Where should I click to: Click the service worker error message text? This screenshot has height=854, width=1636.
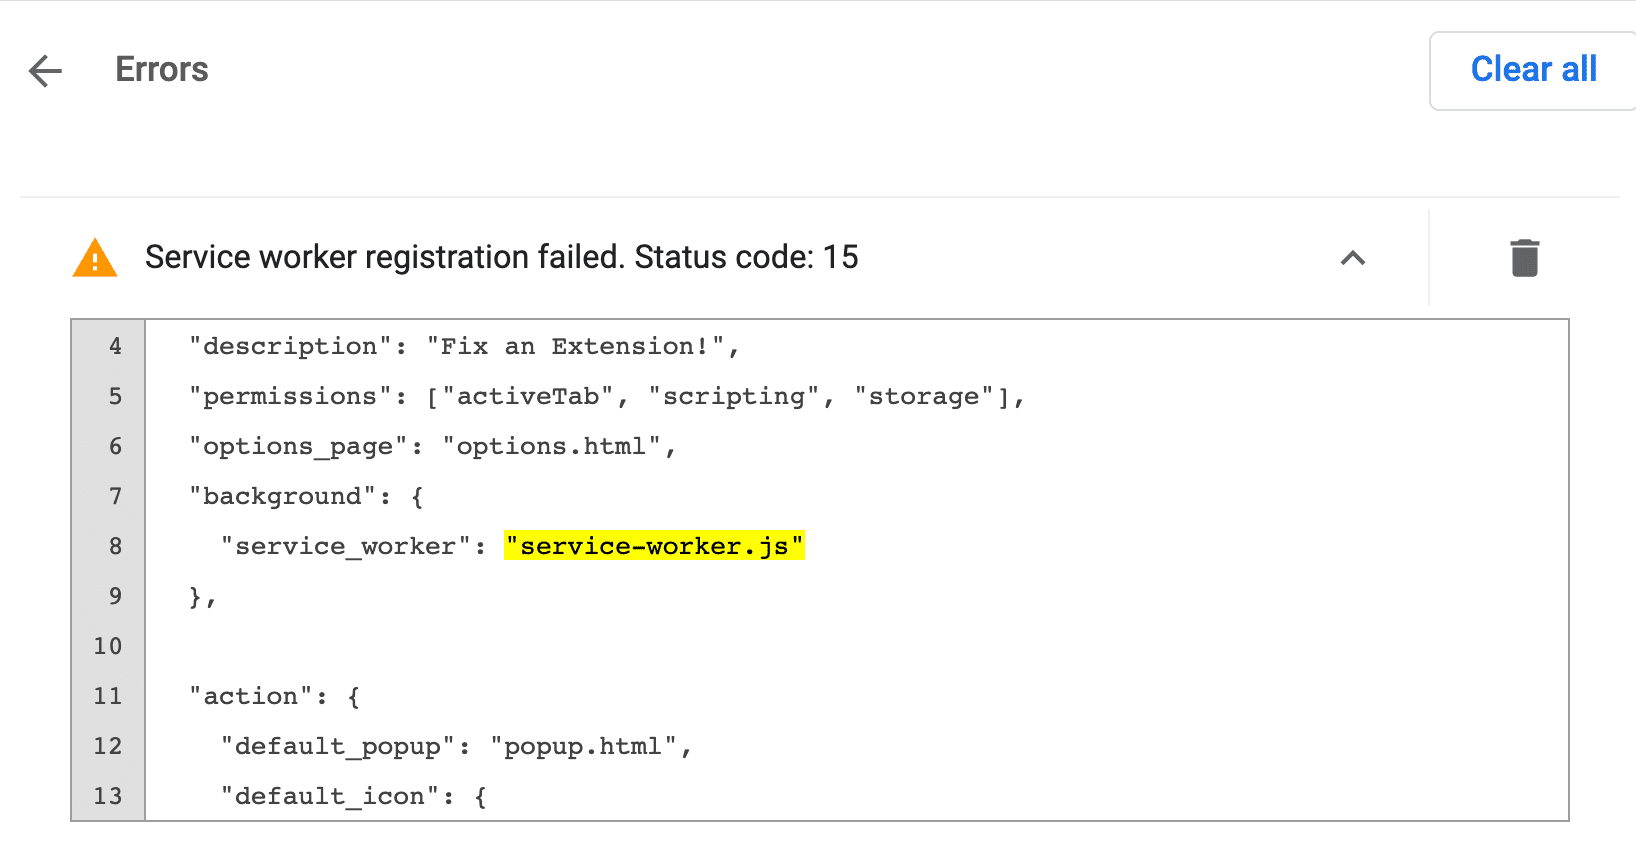pyautogui.click(x=502, y=257)
